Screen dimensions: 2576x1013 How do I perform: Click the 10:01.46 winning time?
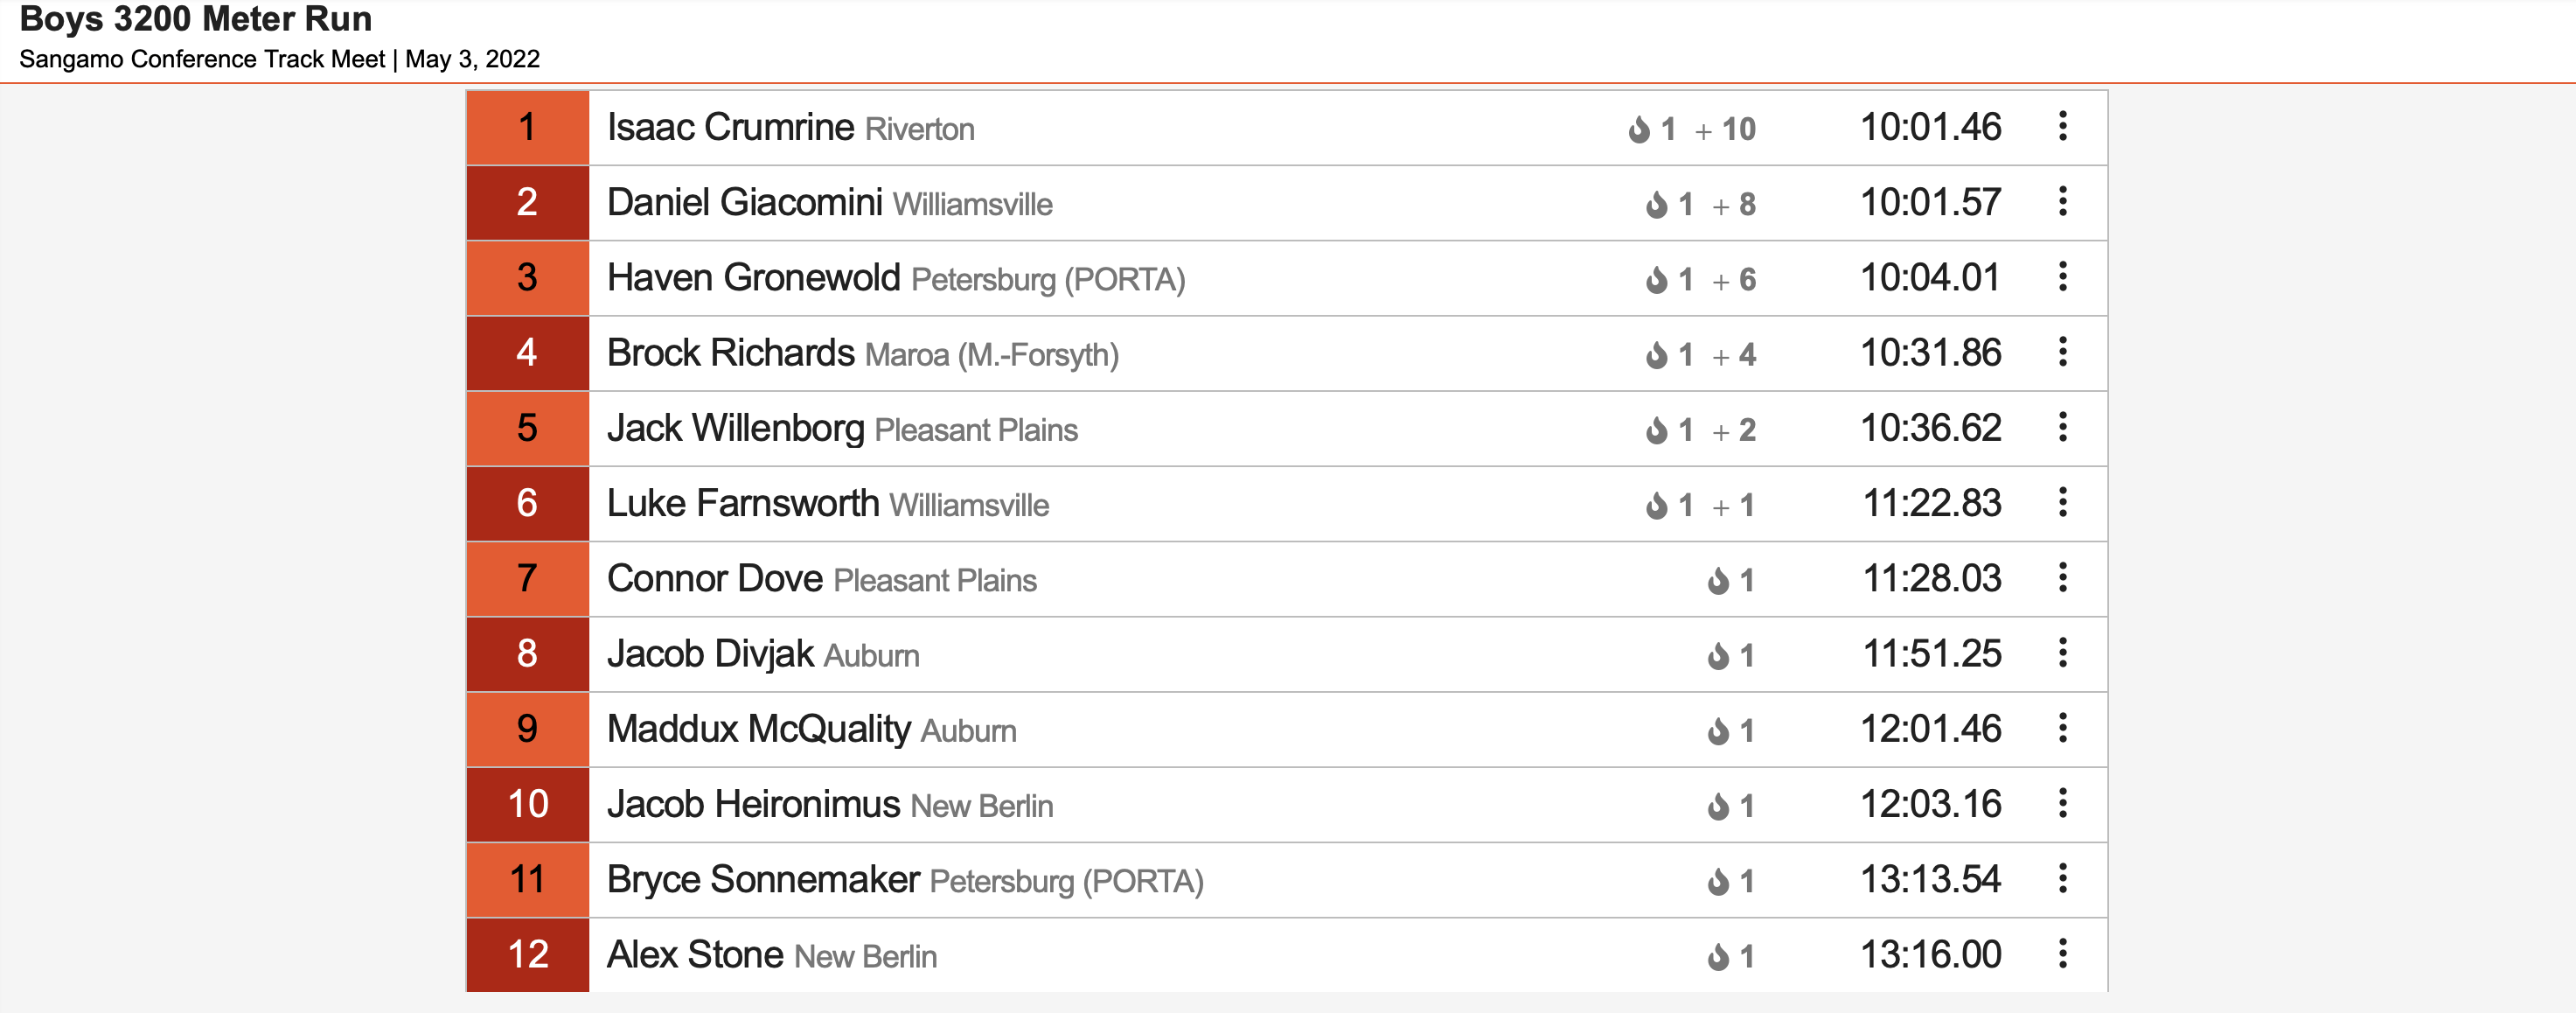point(1930,128)
